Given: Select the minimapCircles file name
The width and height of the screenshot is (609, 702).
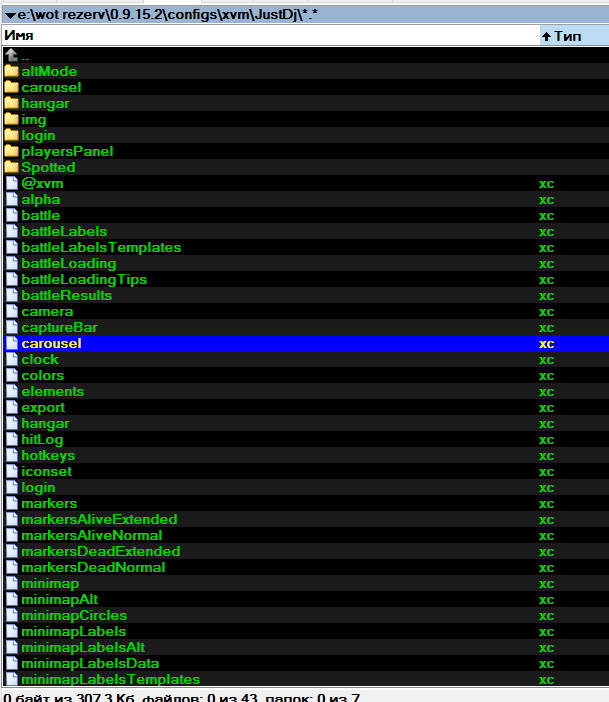Looking at the screenshot, I should (x=74, y=616).
